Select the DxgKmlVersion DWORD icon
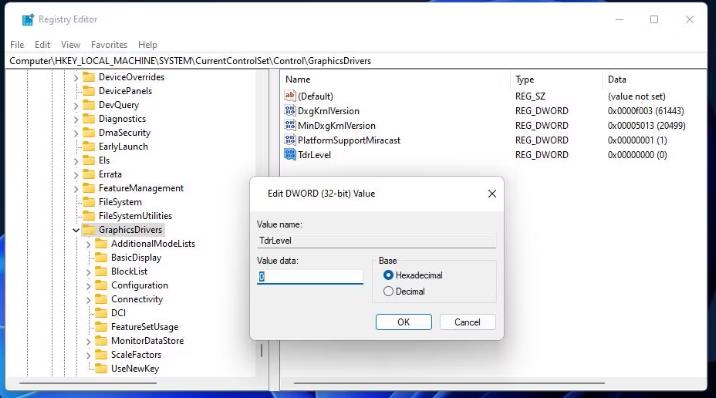Image resolution: width=716 pixels, height=398 pixels. (x=290, y=111)
